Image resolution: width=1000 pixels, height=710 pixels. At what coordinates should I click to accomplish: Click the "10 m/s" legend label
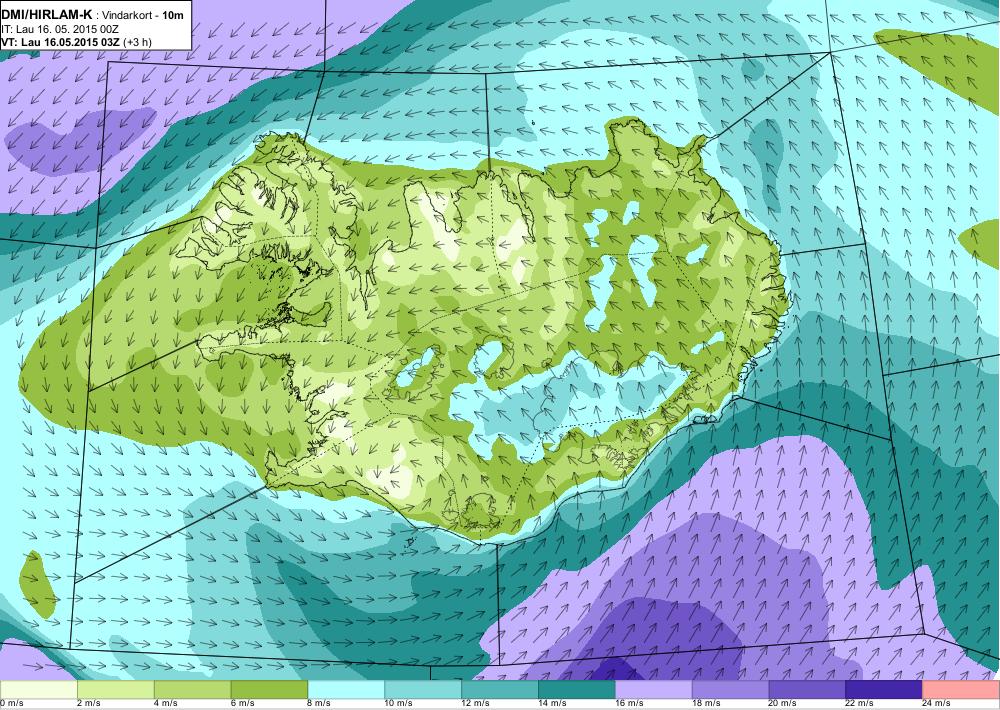399,704
